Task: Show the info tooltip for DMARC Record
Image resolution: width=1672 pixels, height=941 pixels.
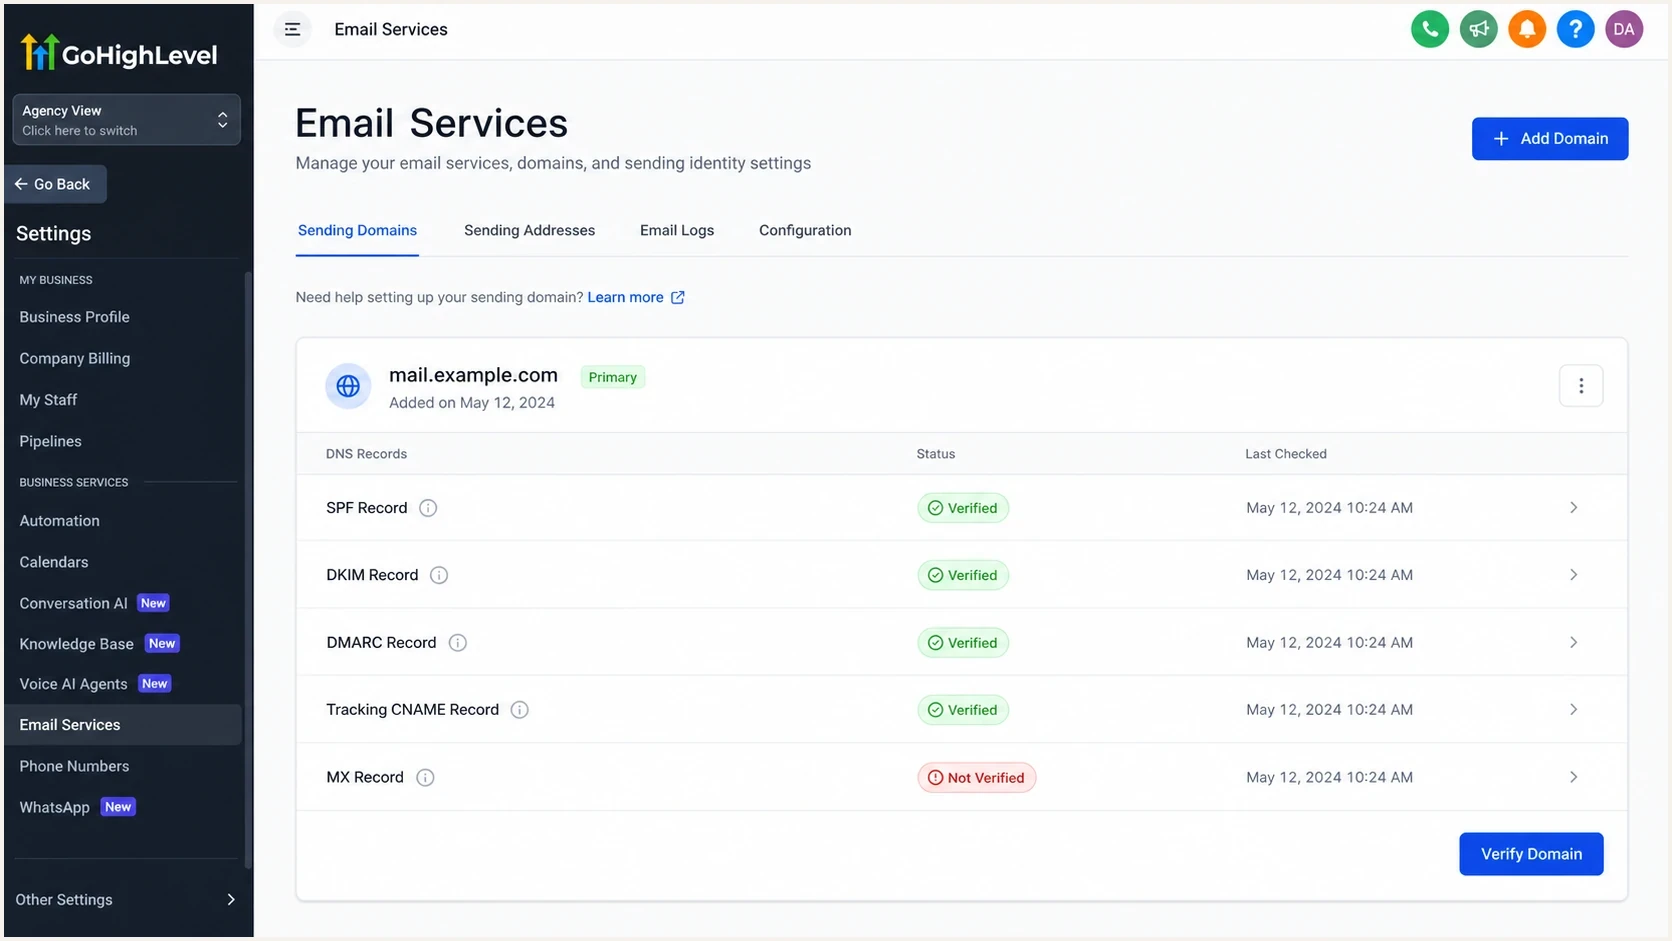Action: (458, 643)
